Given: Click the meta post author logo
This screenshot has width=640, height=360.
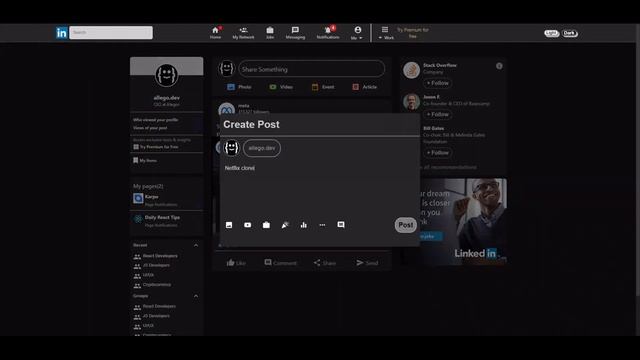Looking at the screenshot, I should pos(227,110).
